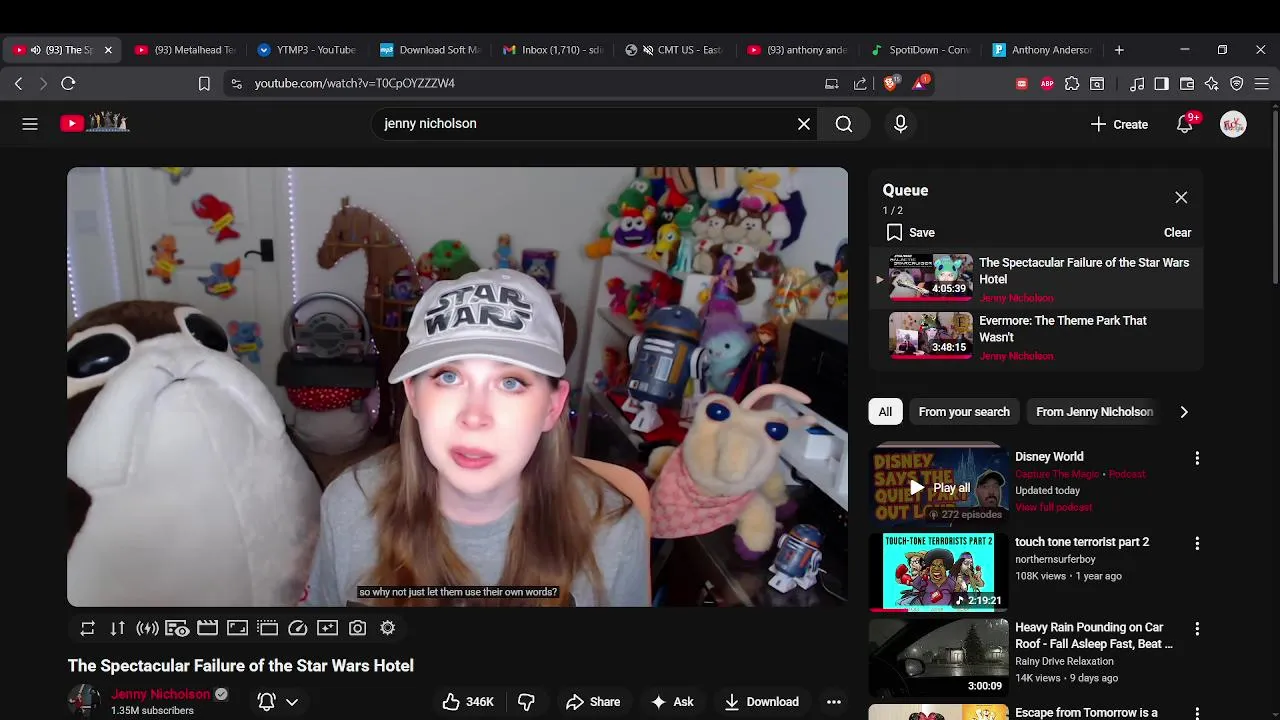Open options menu for Disney World podcast
Screen dimensions: 1280x720
1197,458
